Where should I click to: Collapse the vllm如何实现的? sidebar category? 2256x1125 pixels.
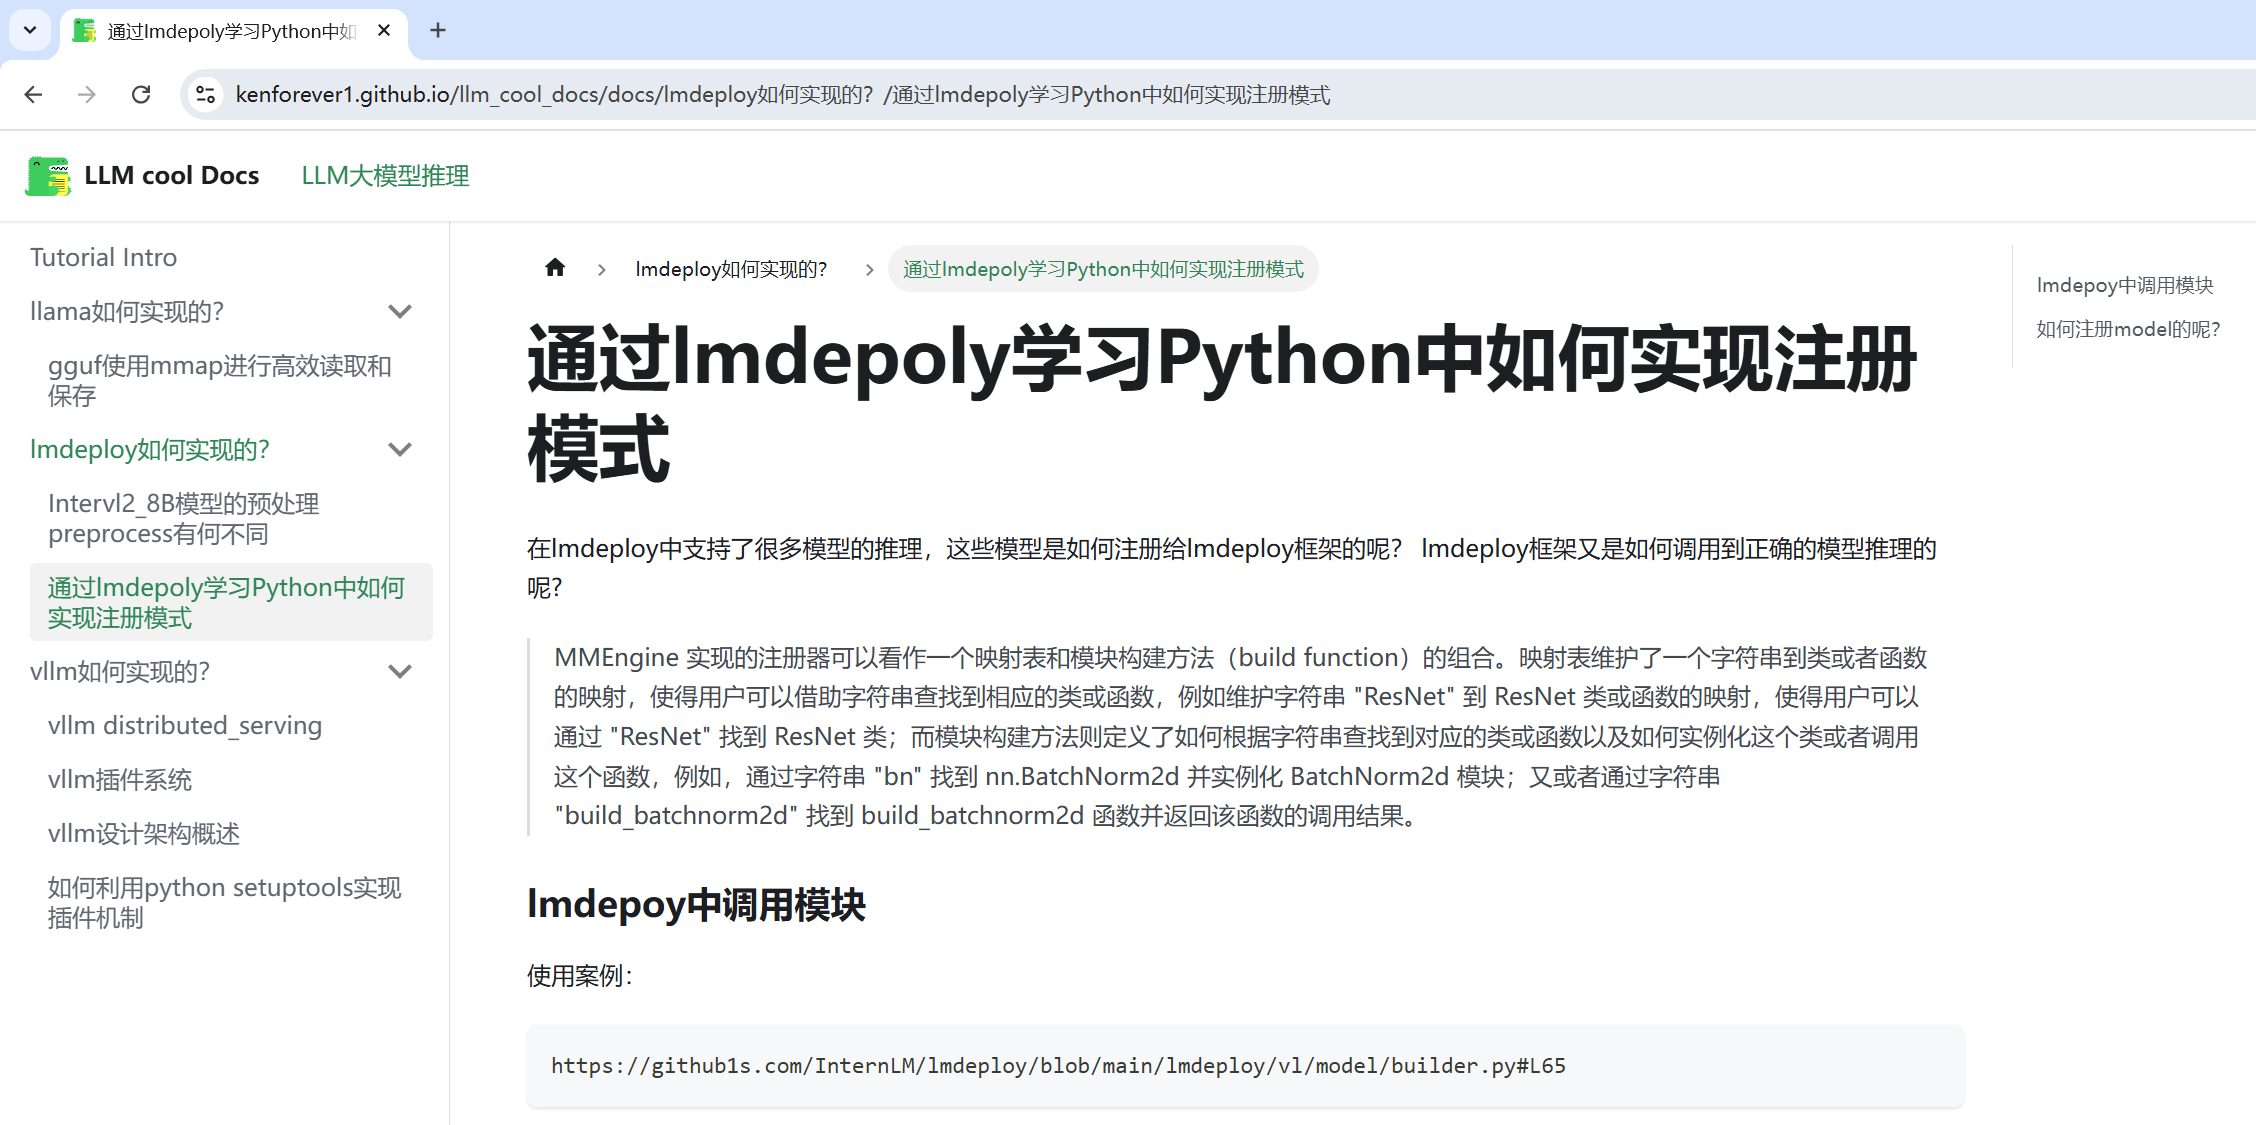pos(400,672)
